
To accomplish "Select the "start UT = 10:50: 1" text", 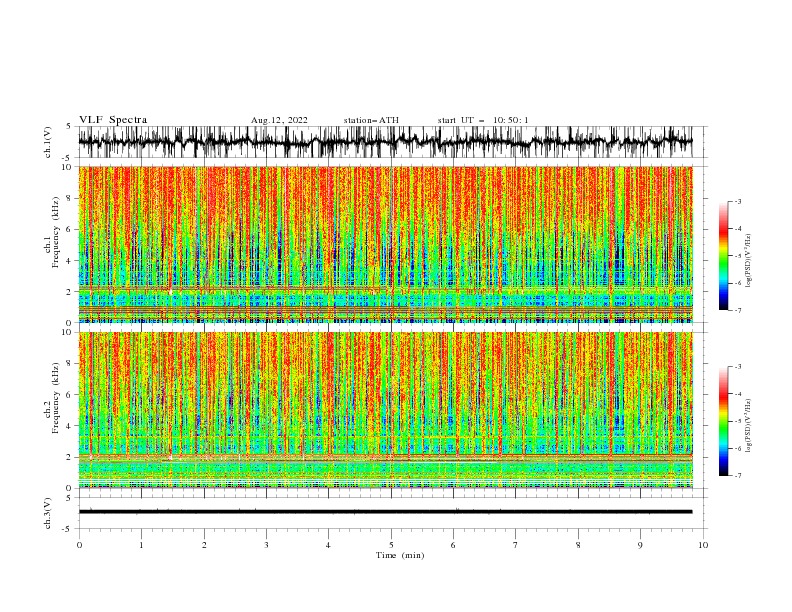I will [x=483, y=120].
